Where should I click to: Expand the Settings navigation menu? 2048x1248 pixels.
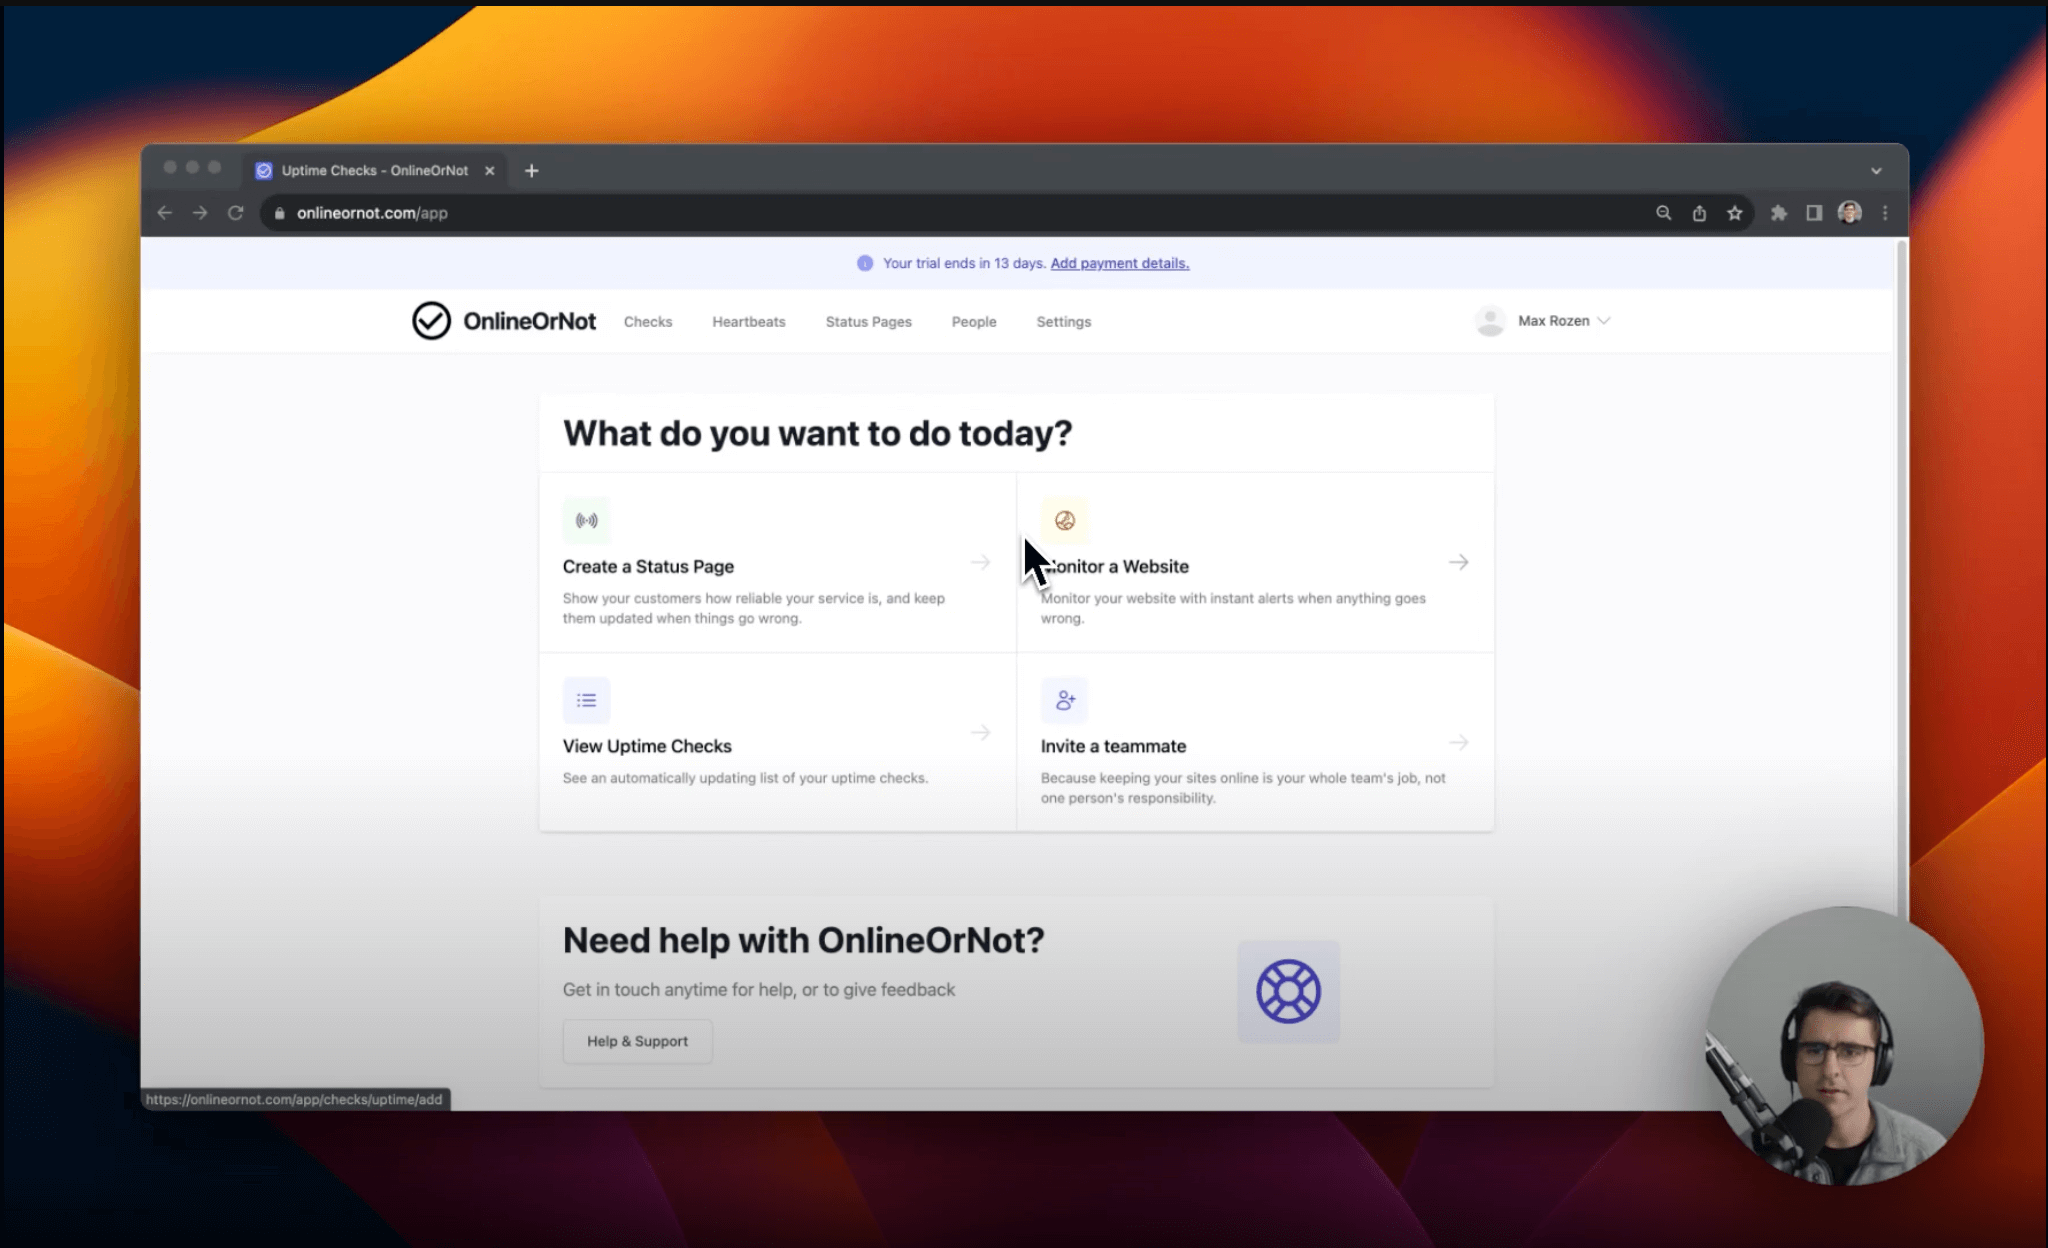(x=1062, y=320)
